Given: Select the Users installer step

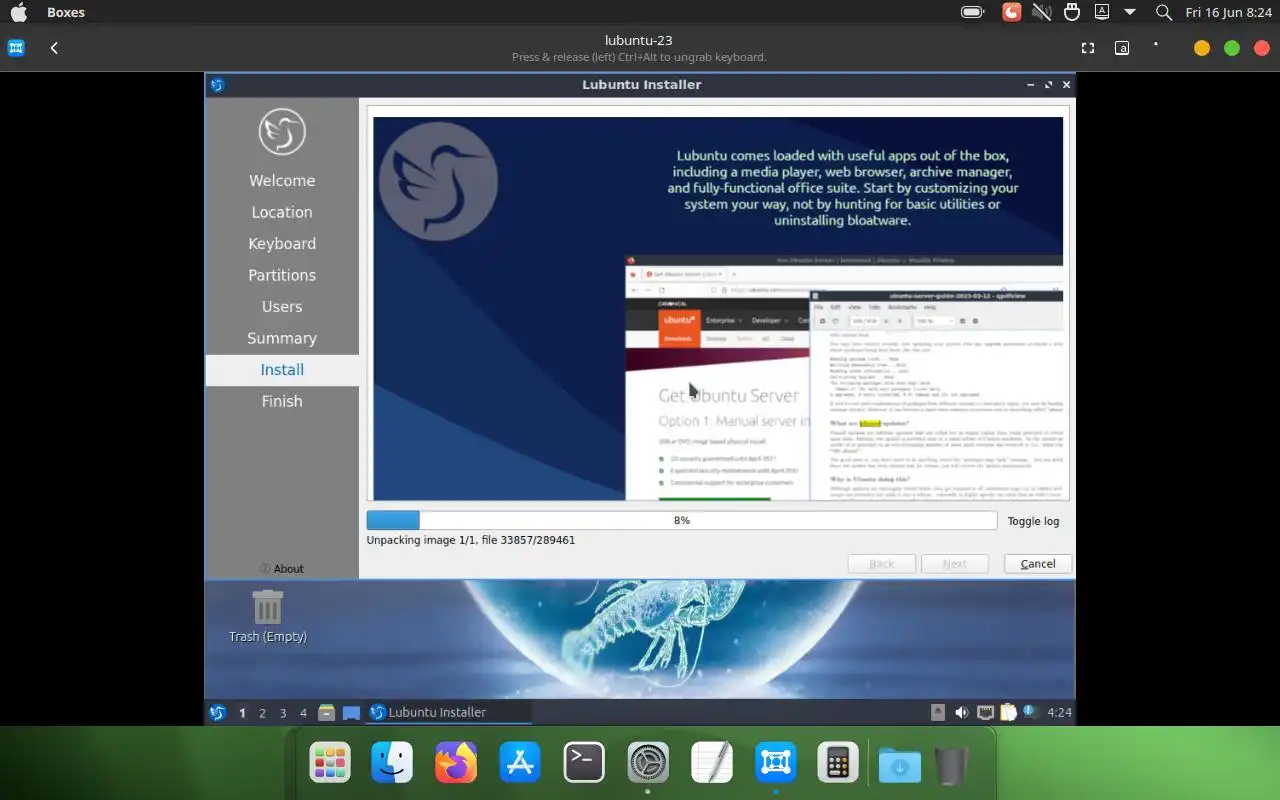Looking at the screenshot, I should pos(282,307).
